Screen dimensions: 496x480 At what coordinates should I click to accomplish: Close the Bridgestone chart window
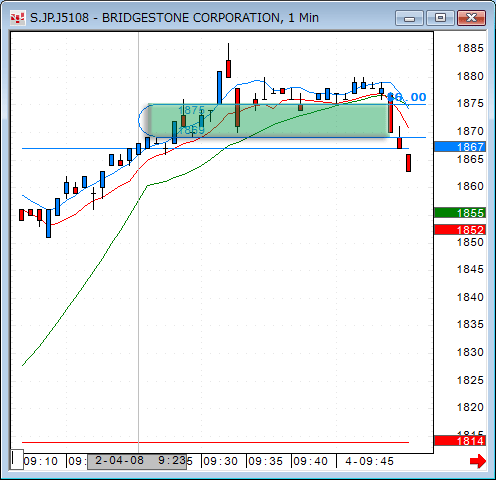(x=471, y=18)
